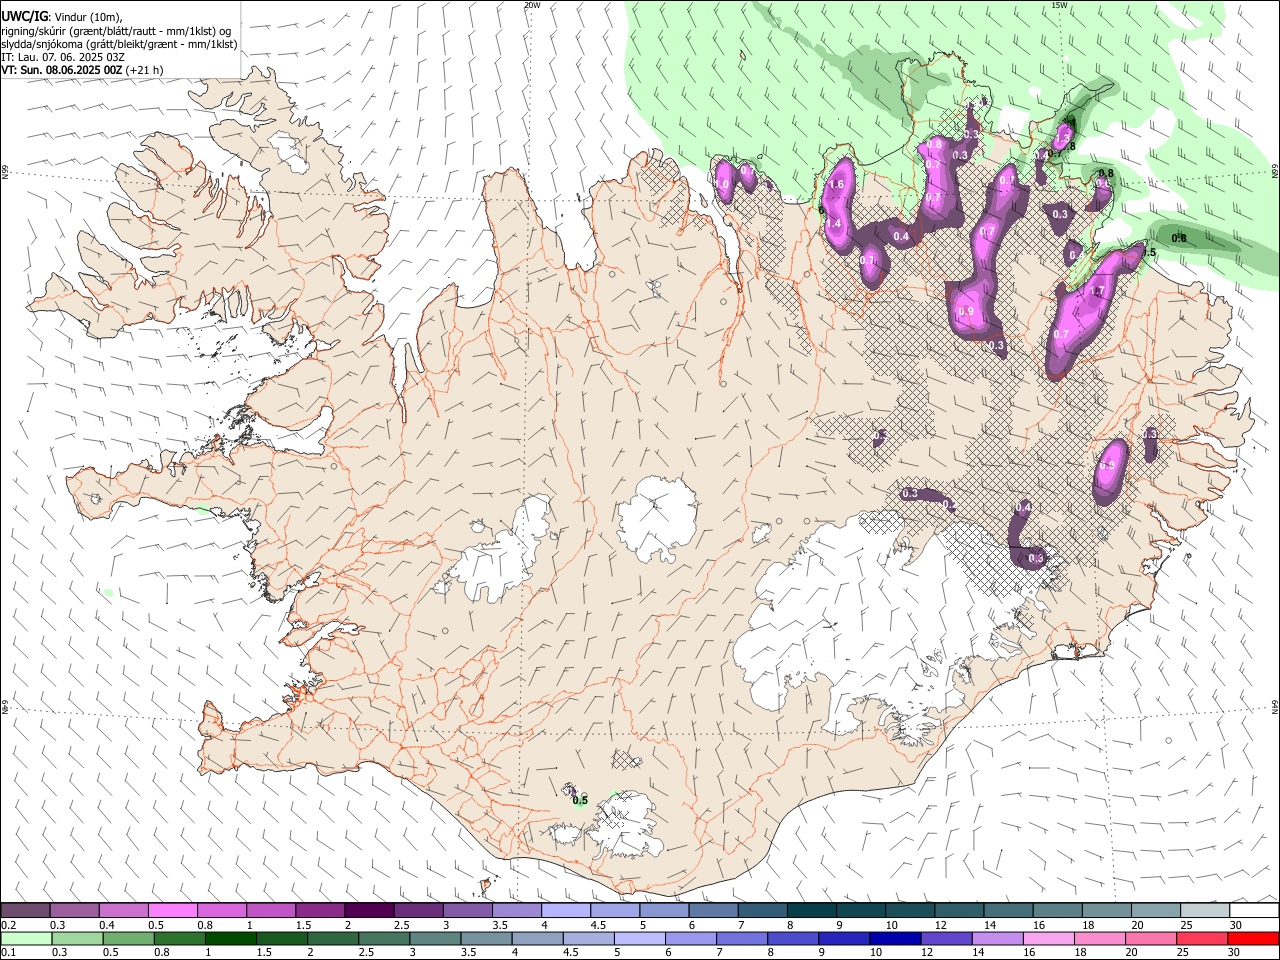Select the '1.6' precipitation value on the map
1280x960 pixels.
pos(837,185)
